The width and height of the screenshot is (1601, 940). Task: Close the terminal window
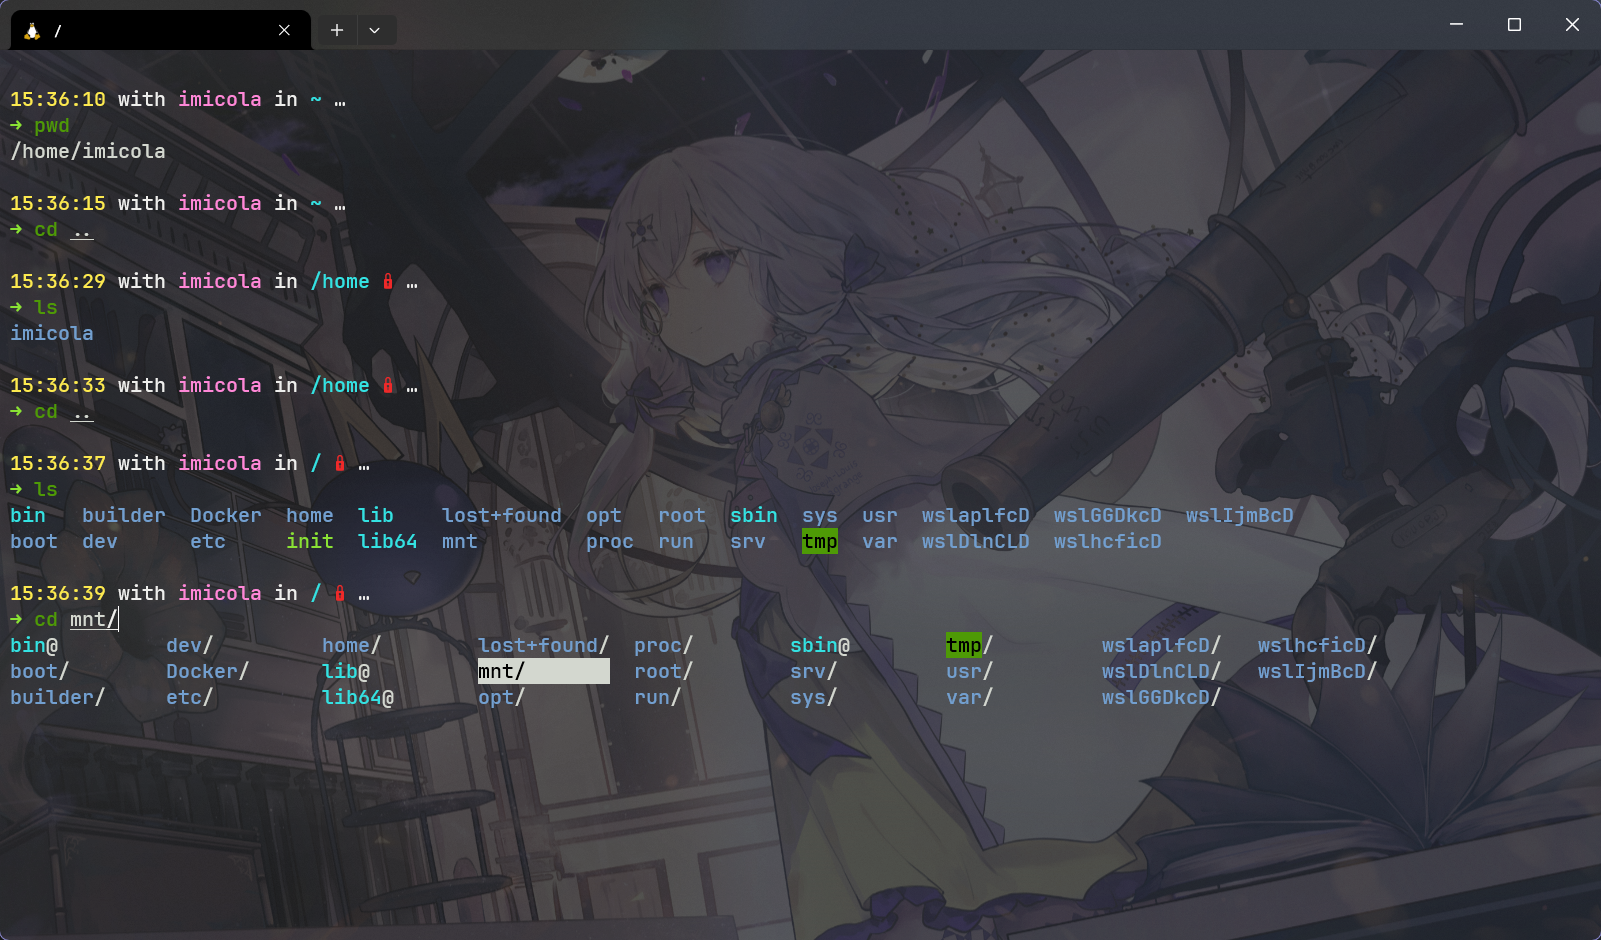tap(1572, 25)
